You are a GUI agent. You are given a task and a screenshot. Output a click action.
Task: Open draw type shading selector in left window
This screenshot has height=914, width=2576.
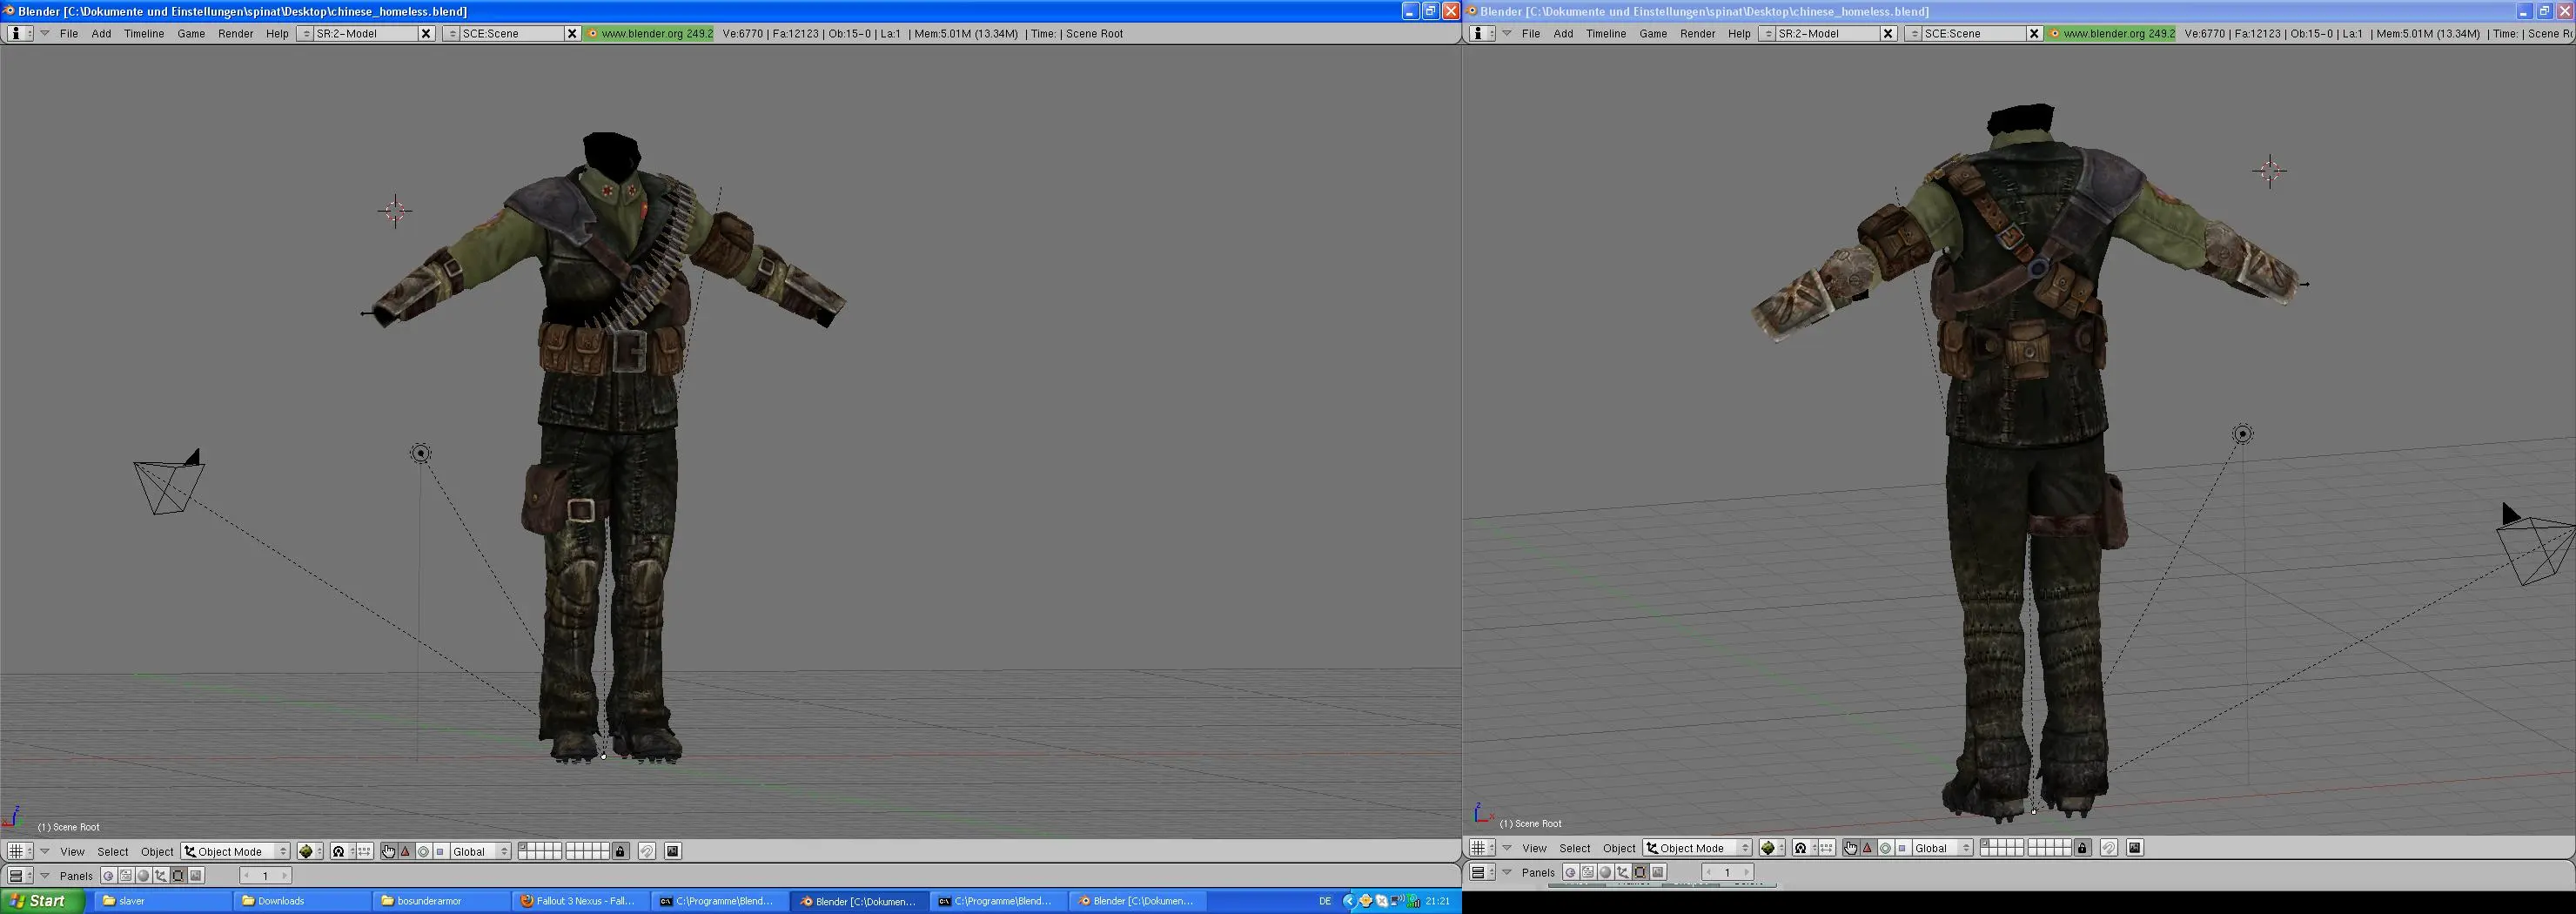point(310,852)
